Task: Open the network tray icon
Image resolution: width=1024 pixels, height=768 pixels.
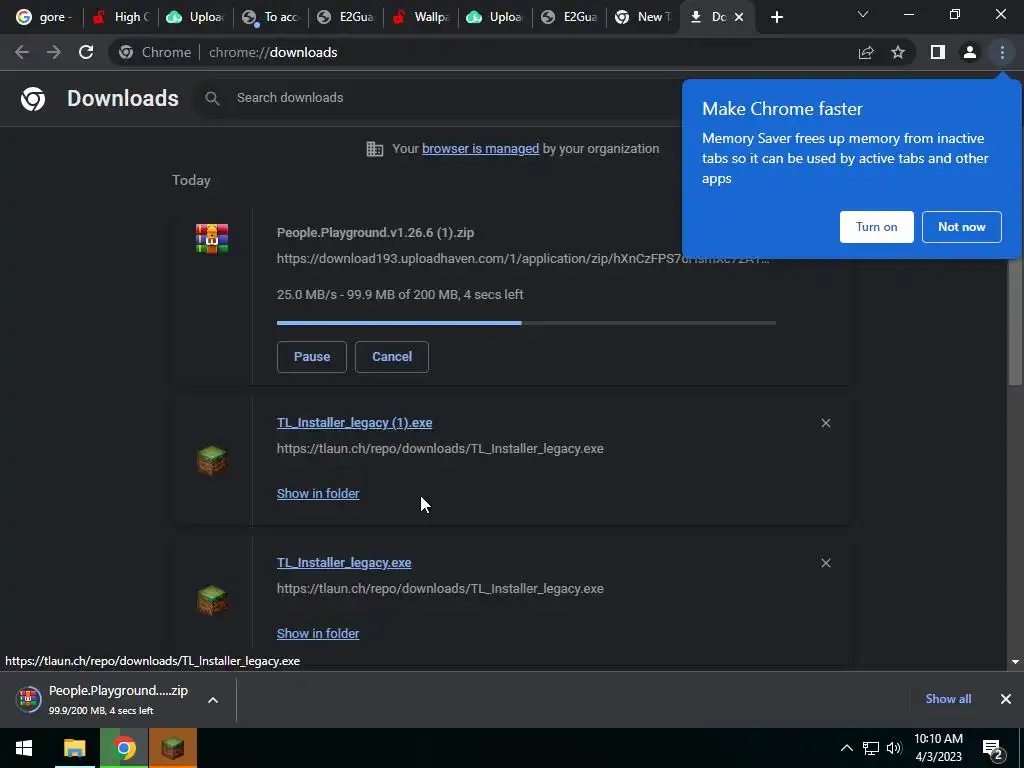Action: coord(871,748)
